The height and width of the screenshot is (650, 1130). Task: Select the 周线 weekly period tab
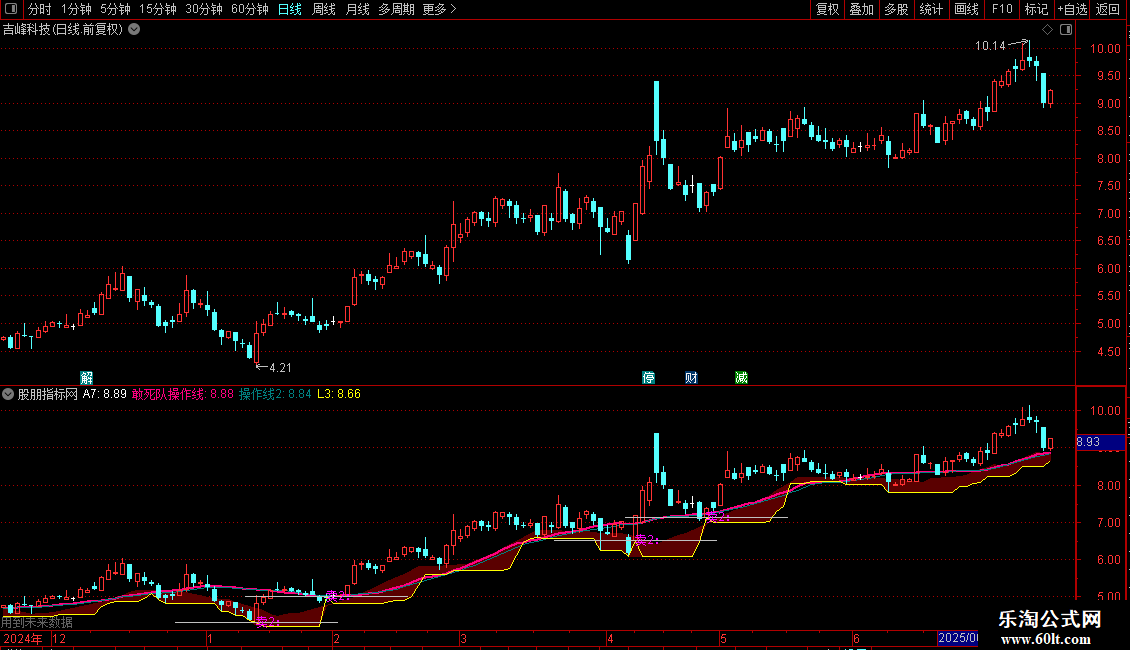(x=324, y=9)
